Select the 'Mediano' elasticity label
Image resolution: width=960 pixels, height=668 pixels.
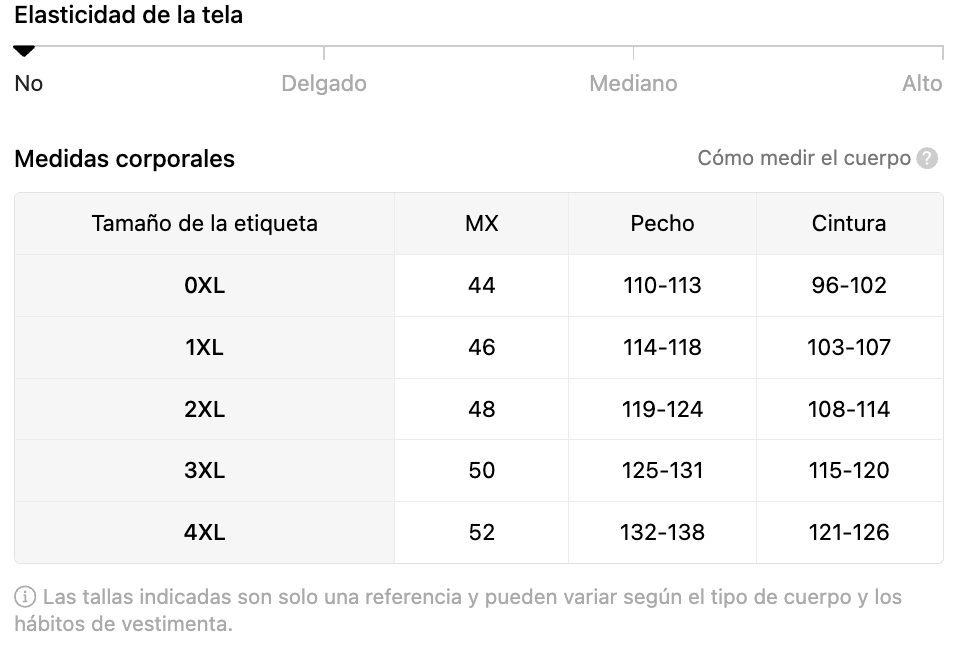point(633,84)
